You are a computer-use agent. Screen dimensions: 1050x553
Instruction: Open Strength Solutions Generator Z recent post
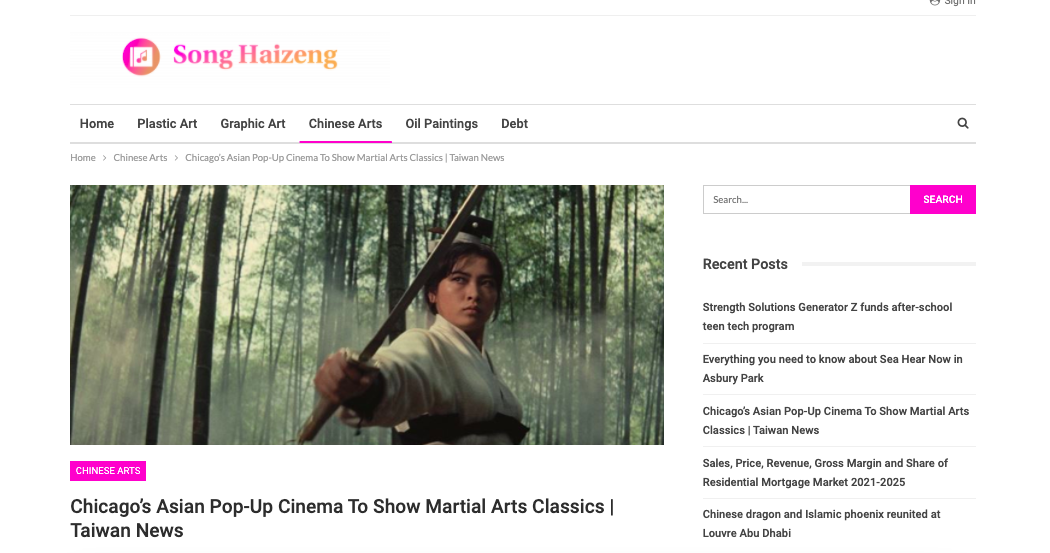coord(827,317)
